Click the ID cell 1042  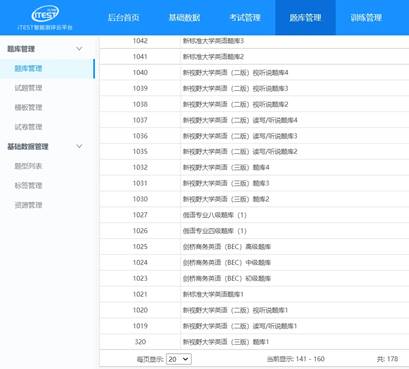140,41
